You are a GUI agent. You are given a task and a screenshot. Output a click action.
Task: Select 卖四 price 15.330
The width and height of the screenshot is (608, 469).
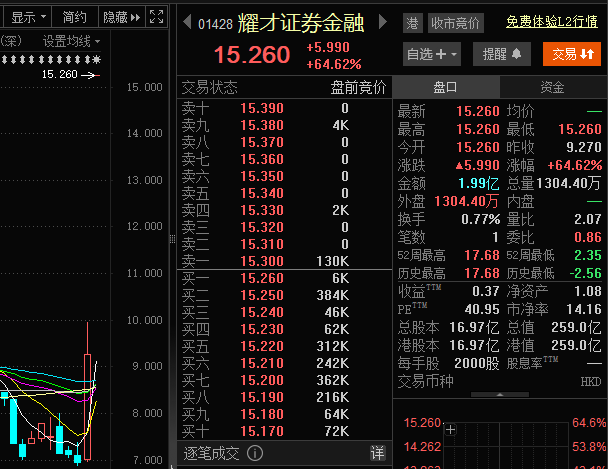click(x=262, y=210)
